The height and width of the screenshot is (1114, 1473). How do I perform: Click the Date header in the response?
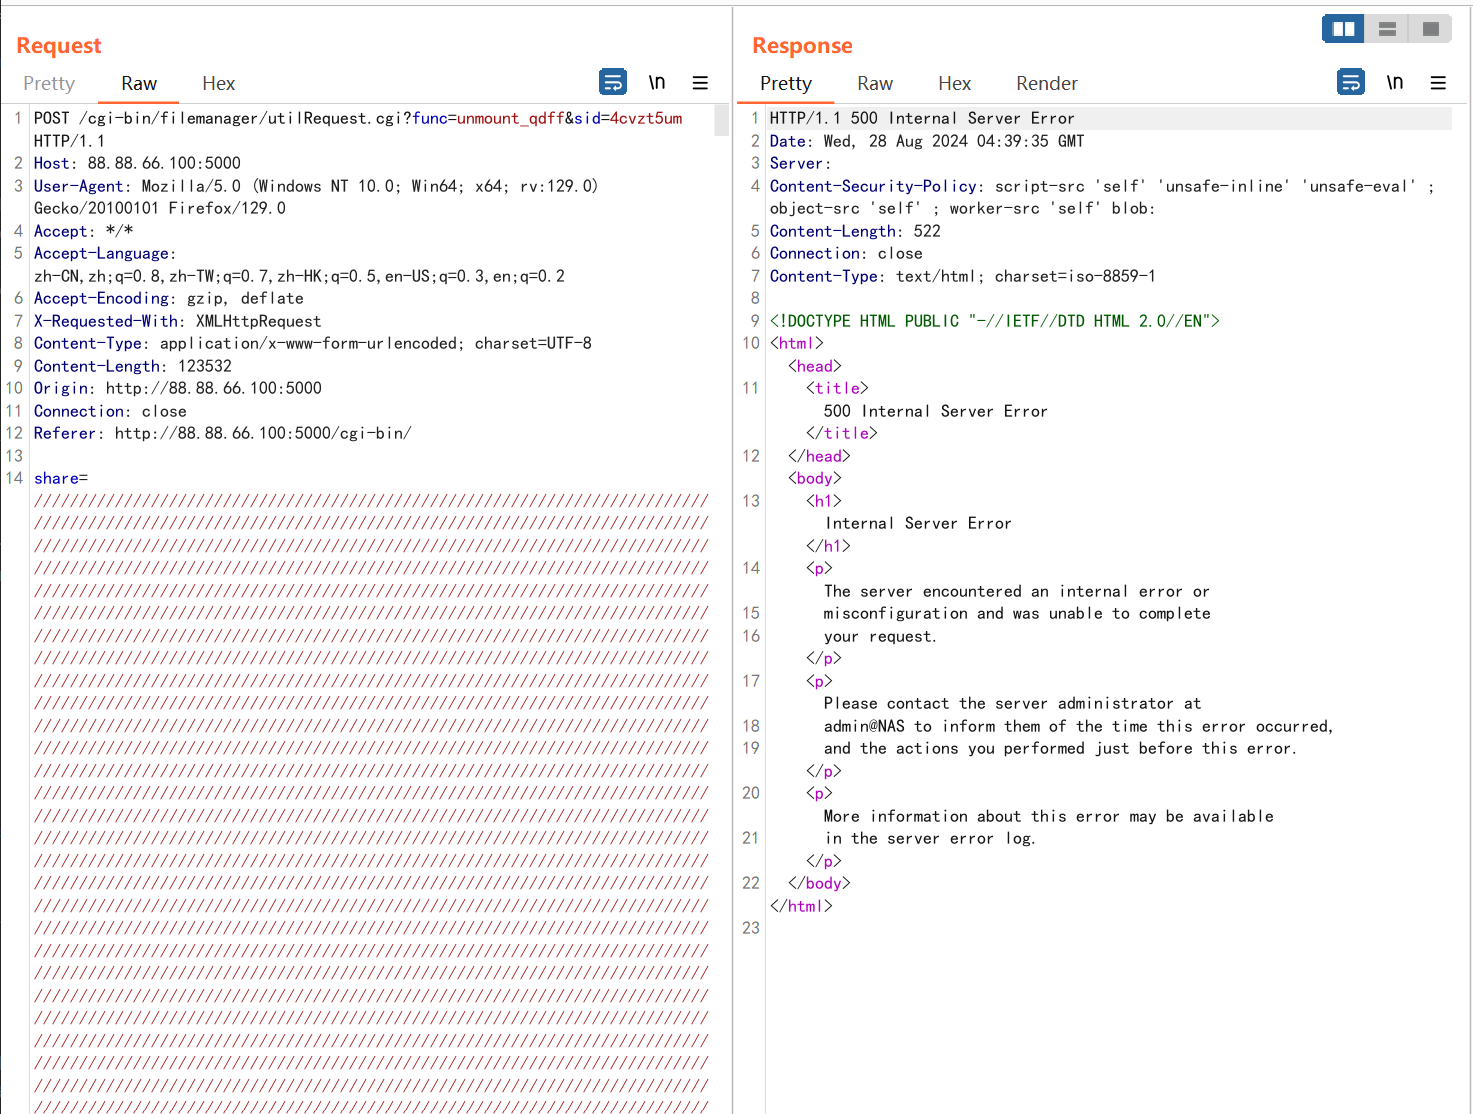[927, 141]
